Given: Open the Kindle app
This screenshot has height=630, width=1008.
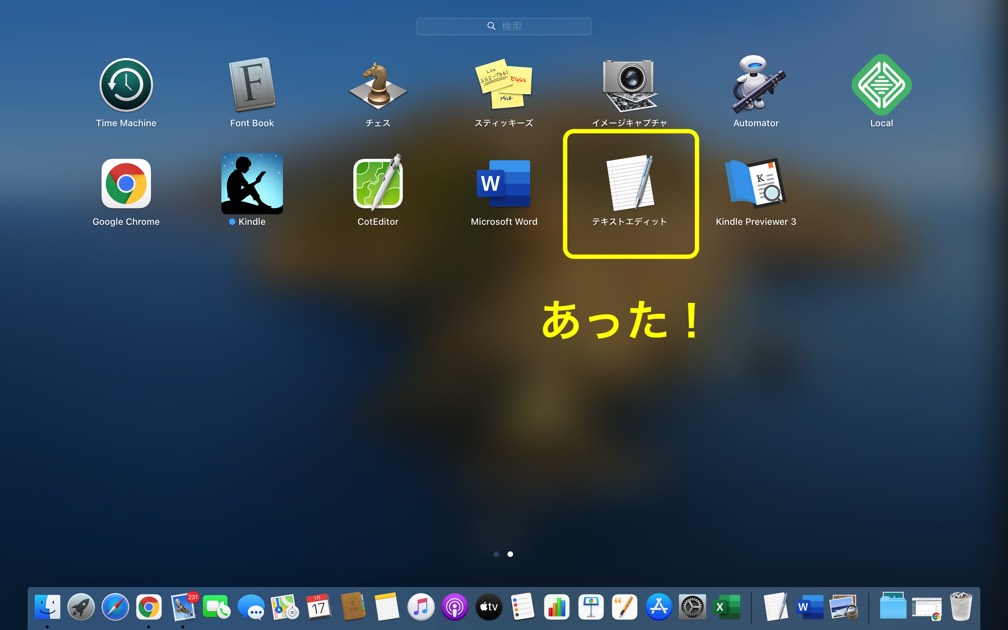Looking at the screenshot, I should coord(252,184).
